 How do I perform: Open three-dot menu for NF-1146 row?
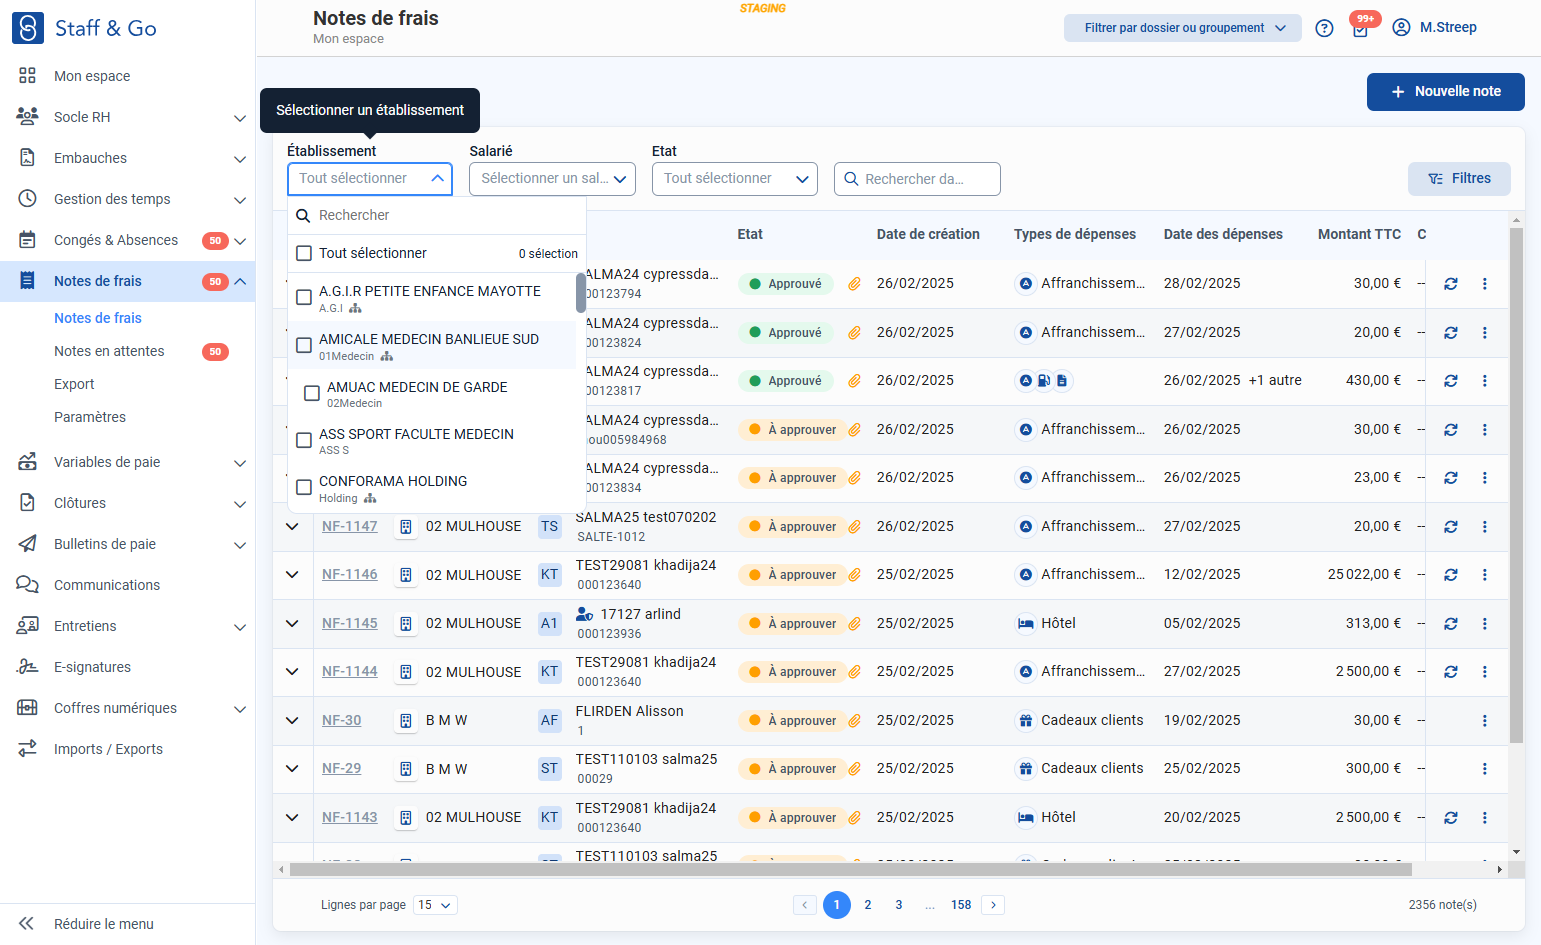1484,575
